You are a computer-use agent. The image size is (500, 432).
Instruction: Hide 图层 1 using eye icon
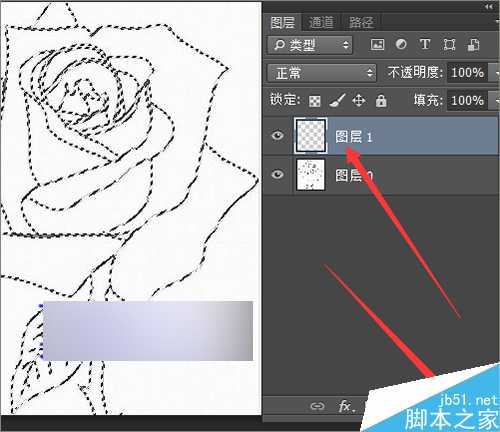(x=277, y=136)
